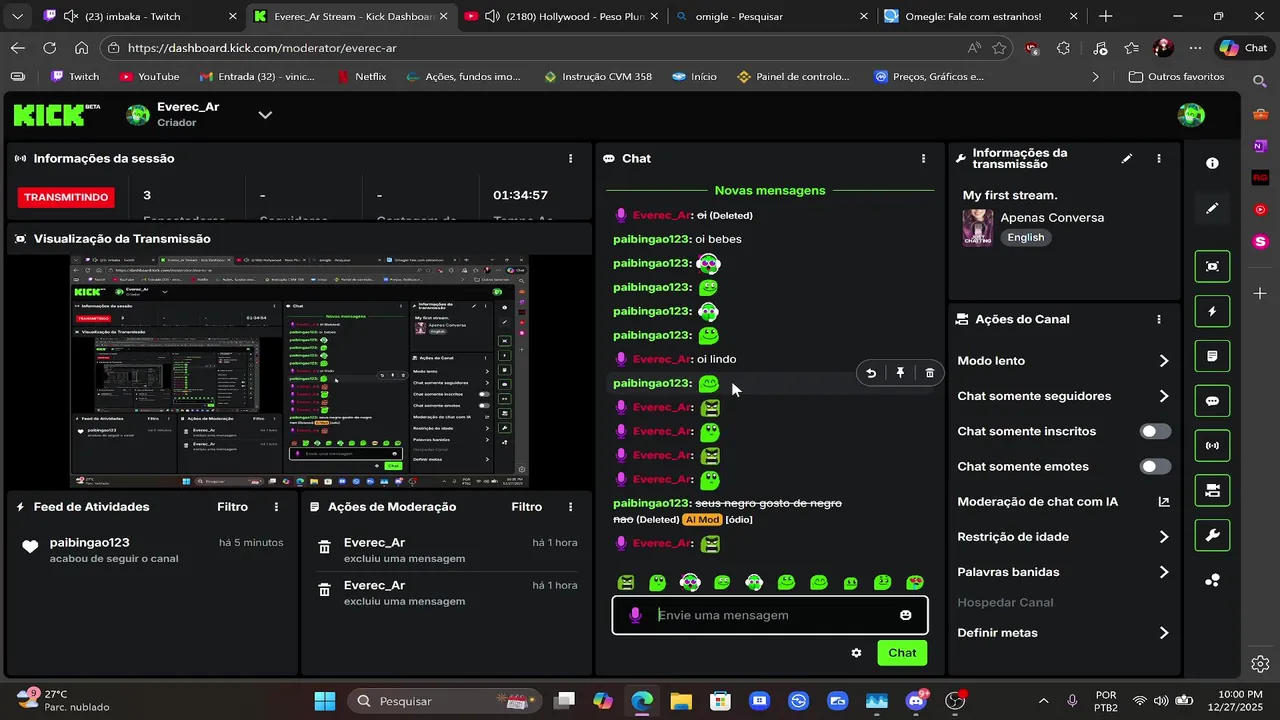Switch to the omigle Pesquisar tab
This screenshot has width=1280, height=720.
click(x=771, y=16)
